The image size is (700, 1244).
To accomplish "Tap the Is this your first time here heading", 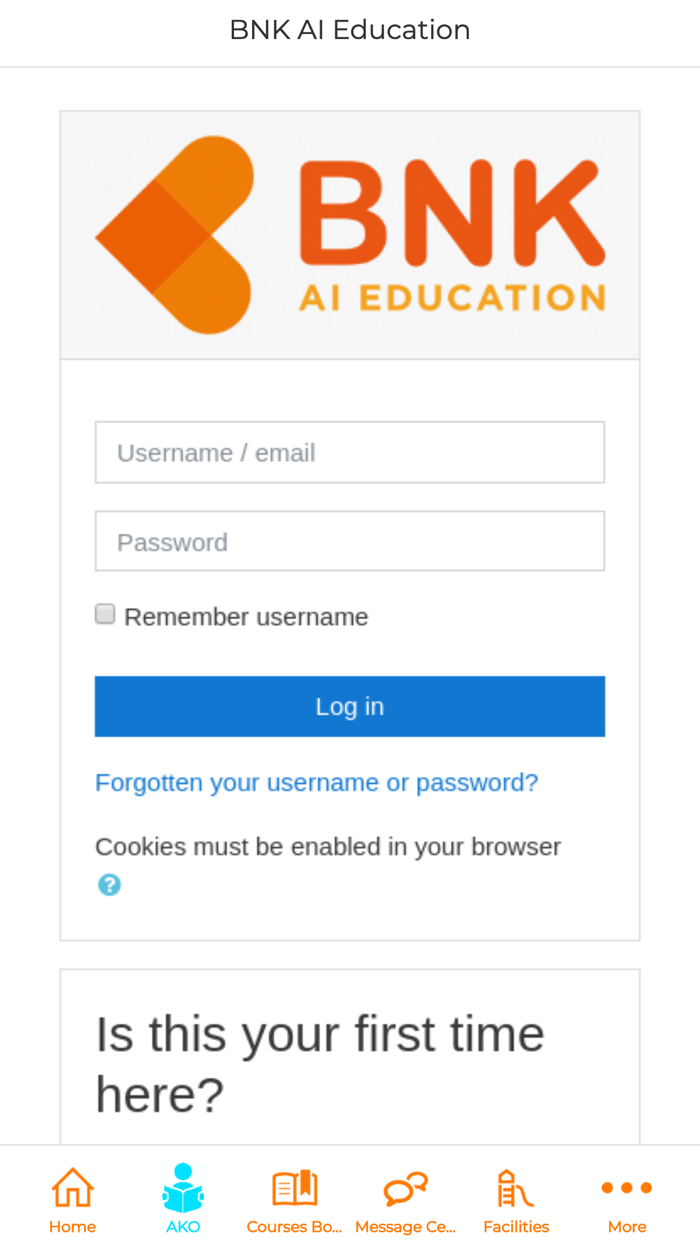I will click(x=319, y=1063).
